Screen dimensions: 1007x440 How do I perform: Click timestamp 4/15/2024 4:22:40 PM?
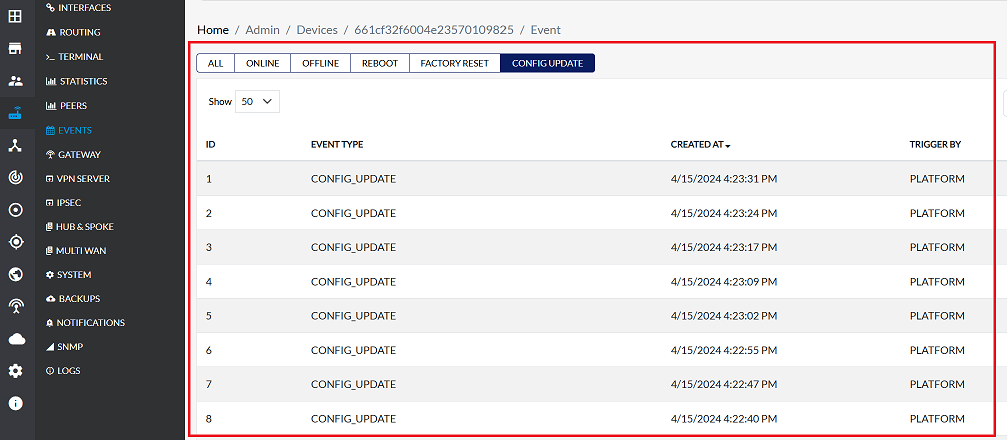pos(724,419)
